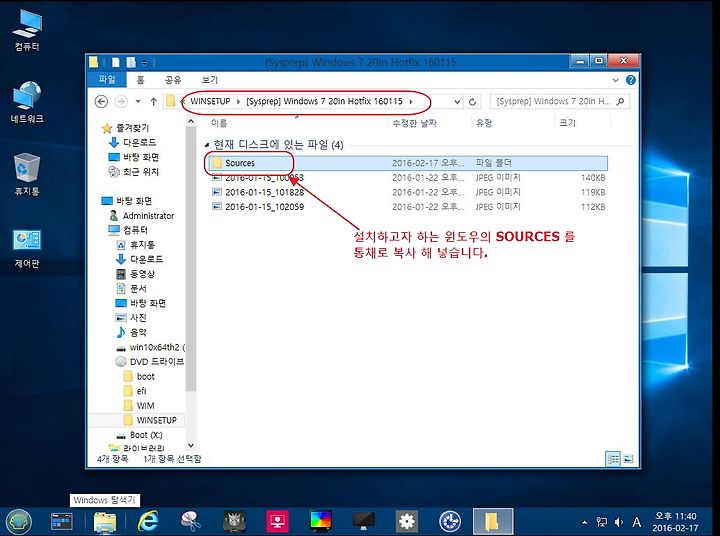Click the properties icon in quick access toolbar
This screenshot has width=720, height=536.
[x=116, y=62]
